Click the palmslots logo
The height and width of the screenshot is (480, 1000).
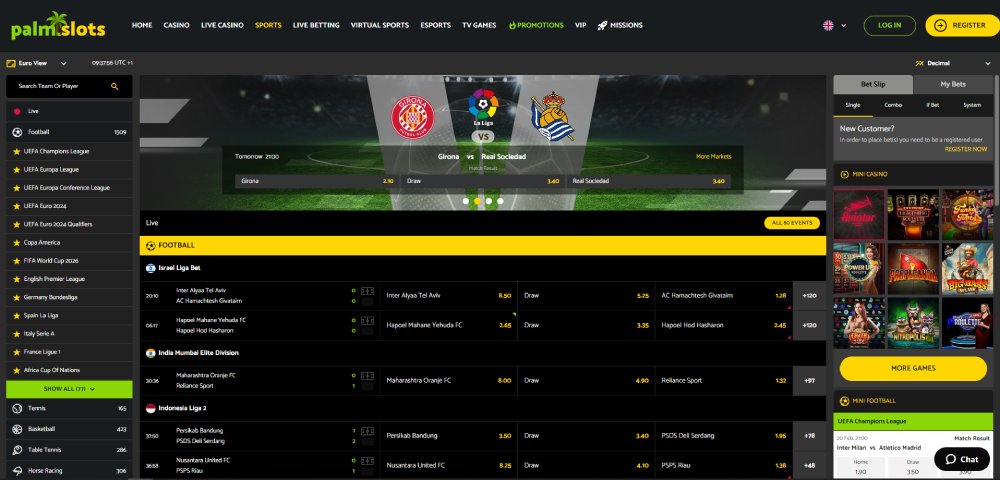(x=58, y=26)
